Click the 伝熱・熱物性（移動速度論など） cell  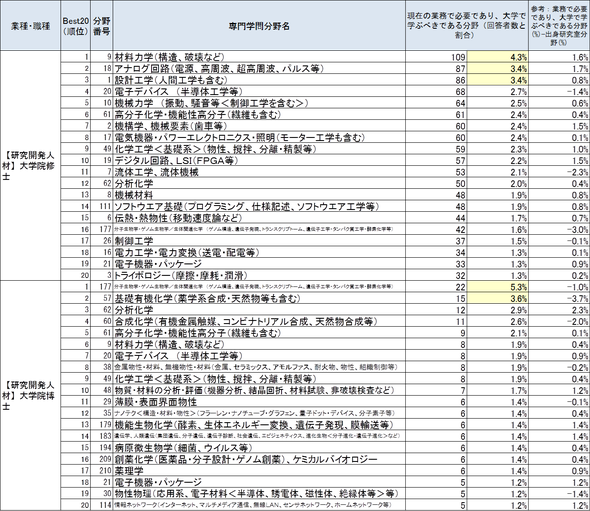(x=259, y=218)
